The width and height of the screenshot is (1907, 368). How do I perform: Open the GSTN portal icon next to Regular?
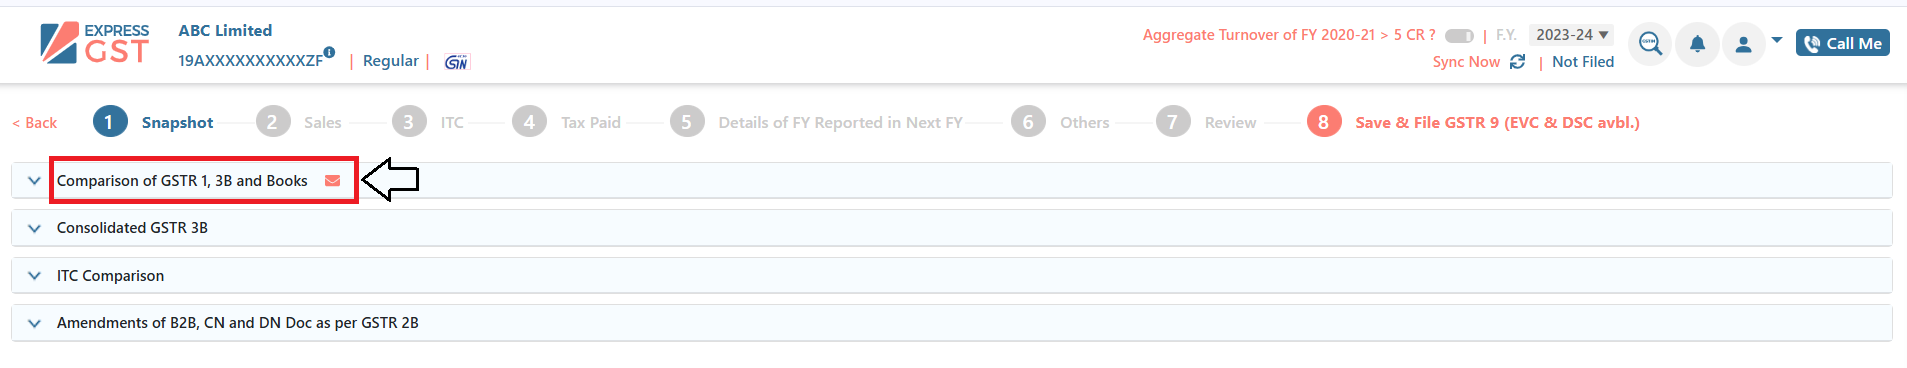point(456,62)
